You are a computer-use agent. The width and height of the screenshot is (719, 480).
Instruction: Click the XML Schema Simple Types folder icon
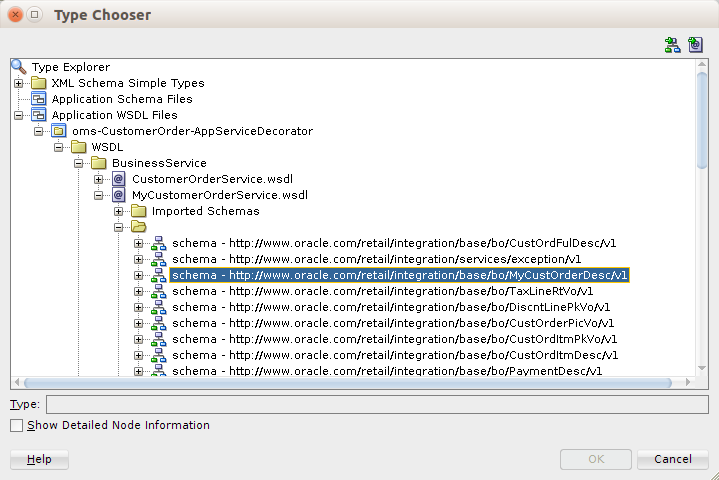[x=39, y=83]
